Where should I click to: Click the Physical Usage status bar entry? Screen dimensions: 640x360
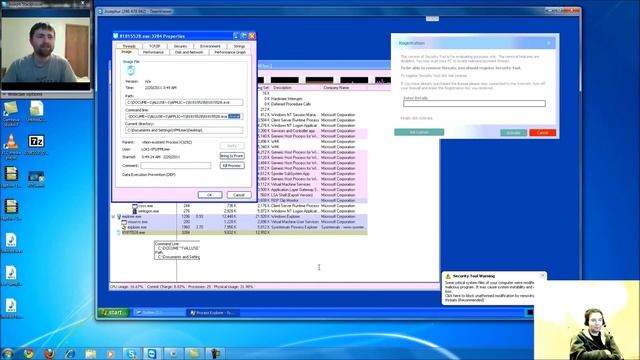tap(233, 287)
